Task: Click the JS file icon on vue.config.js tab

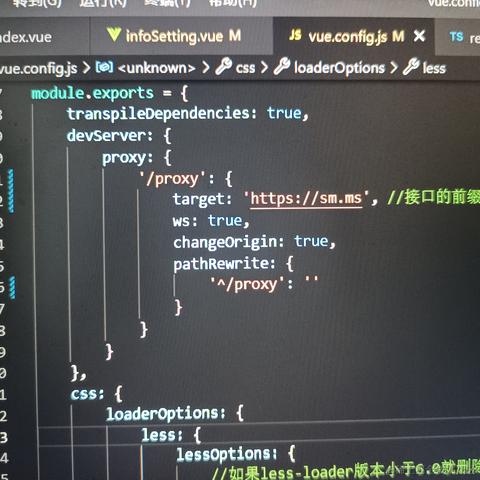Action: [x=295, y=35]
